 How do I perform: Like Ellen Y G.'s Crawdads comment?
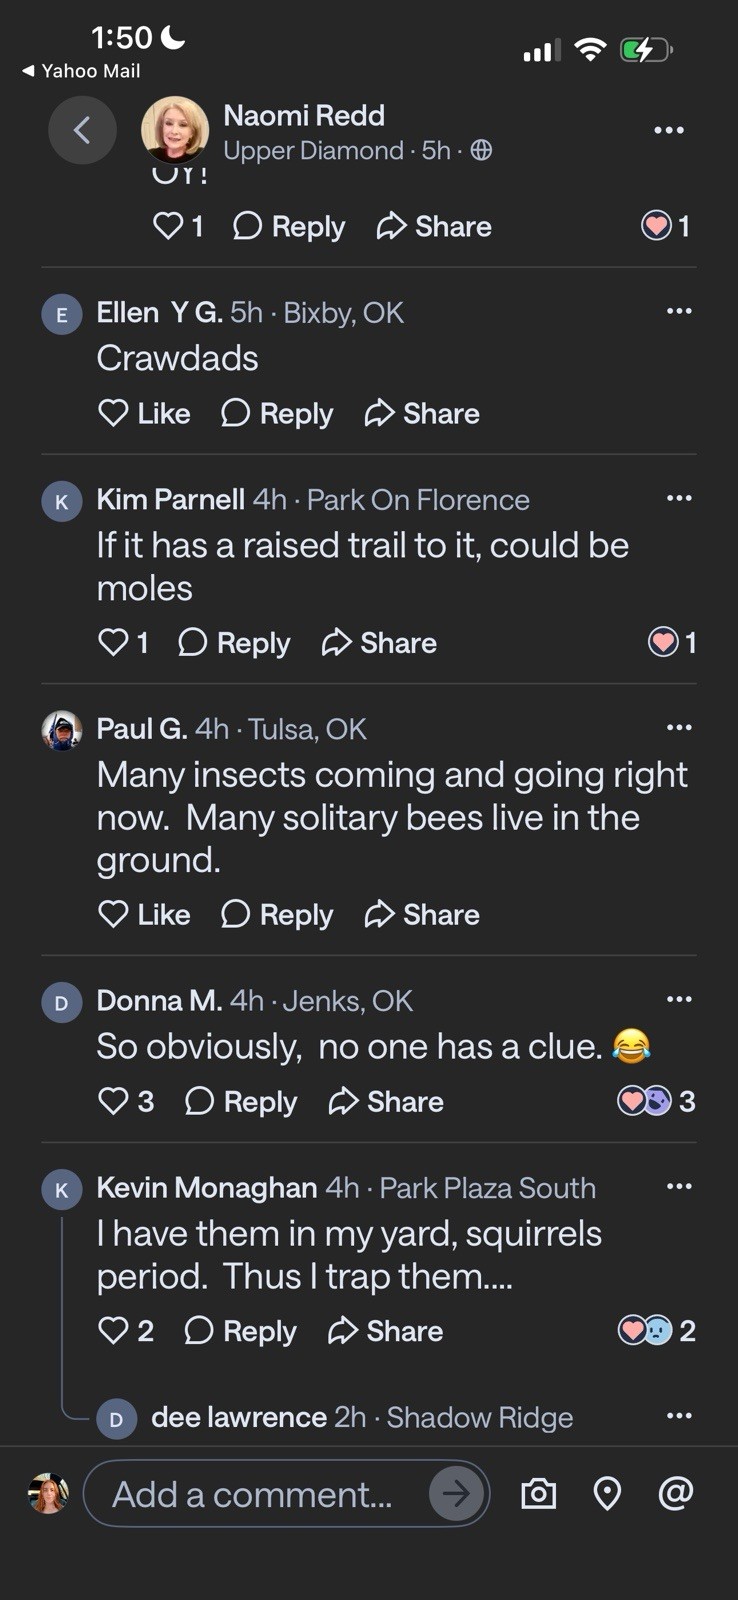[144, 413]
